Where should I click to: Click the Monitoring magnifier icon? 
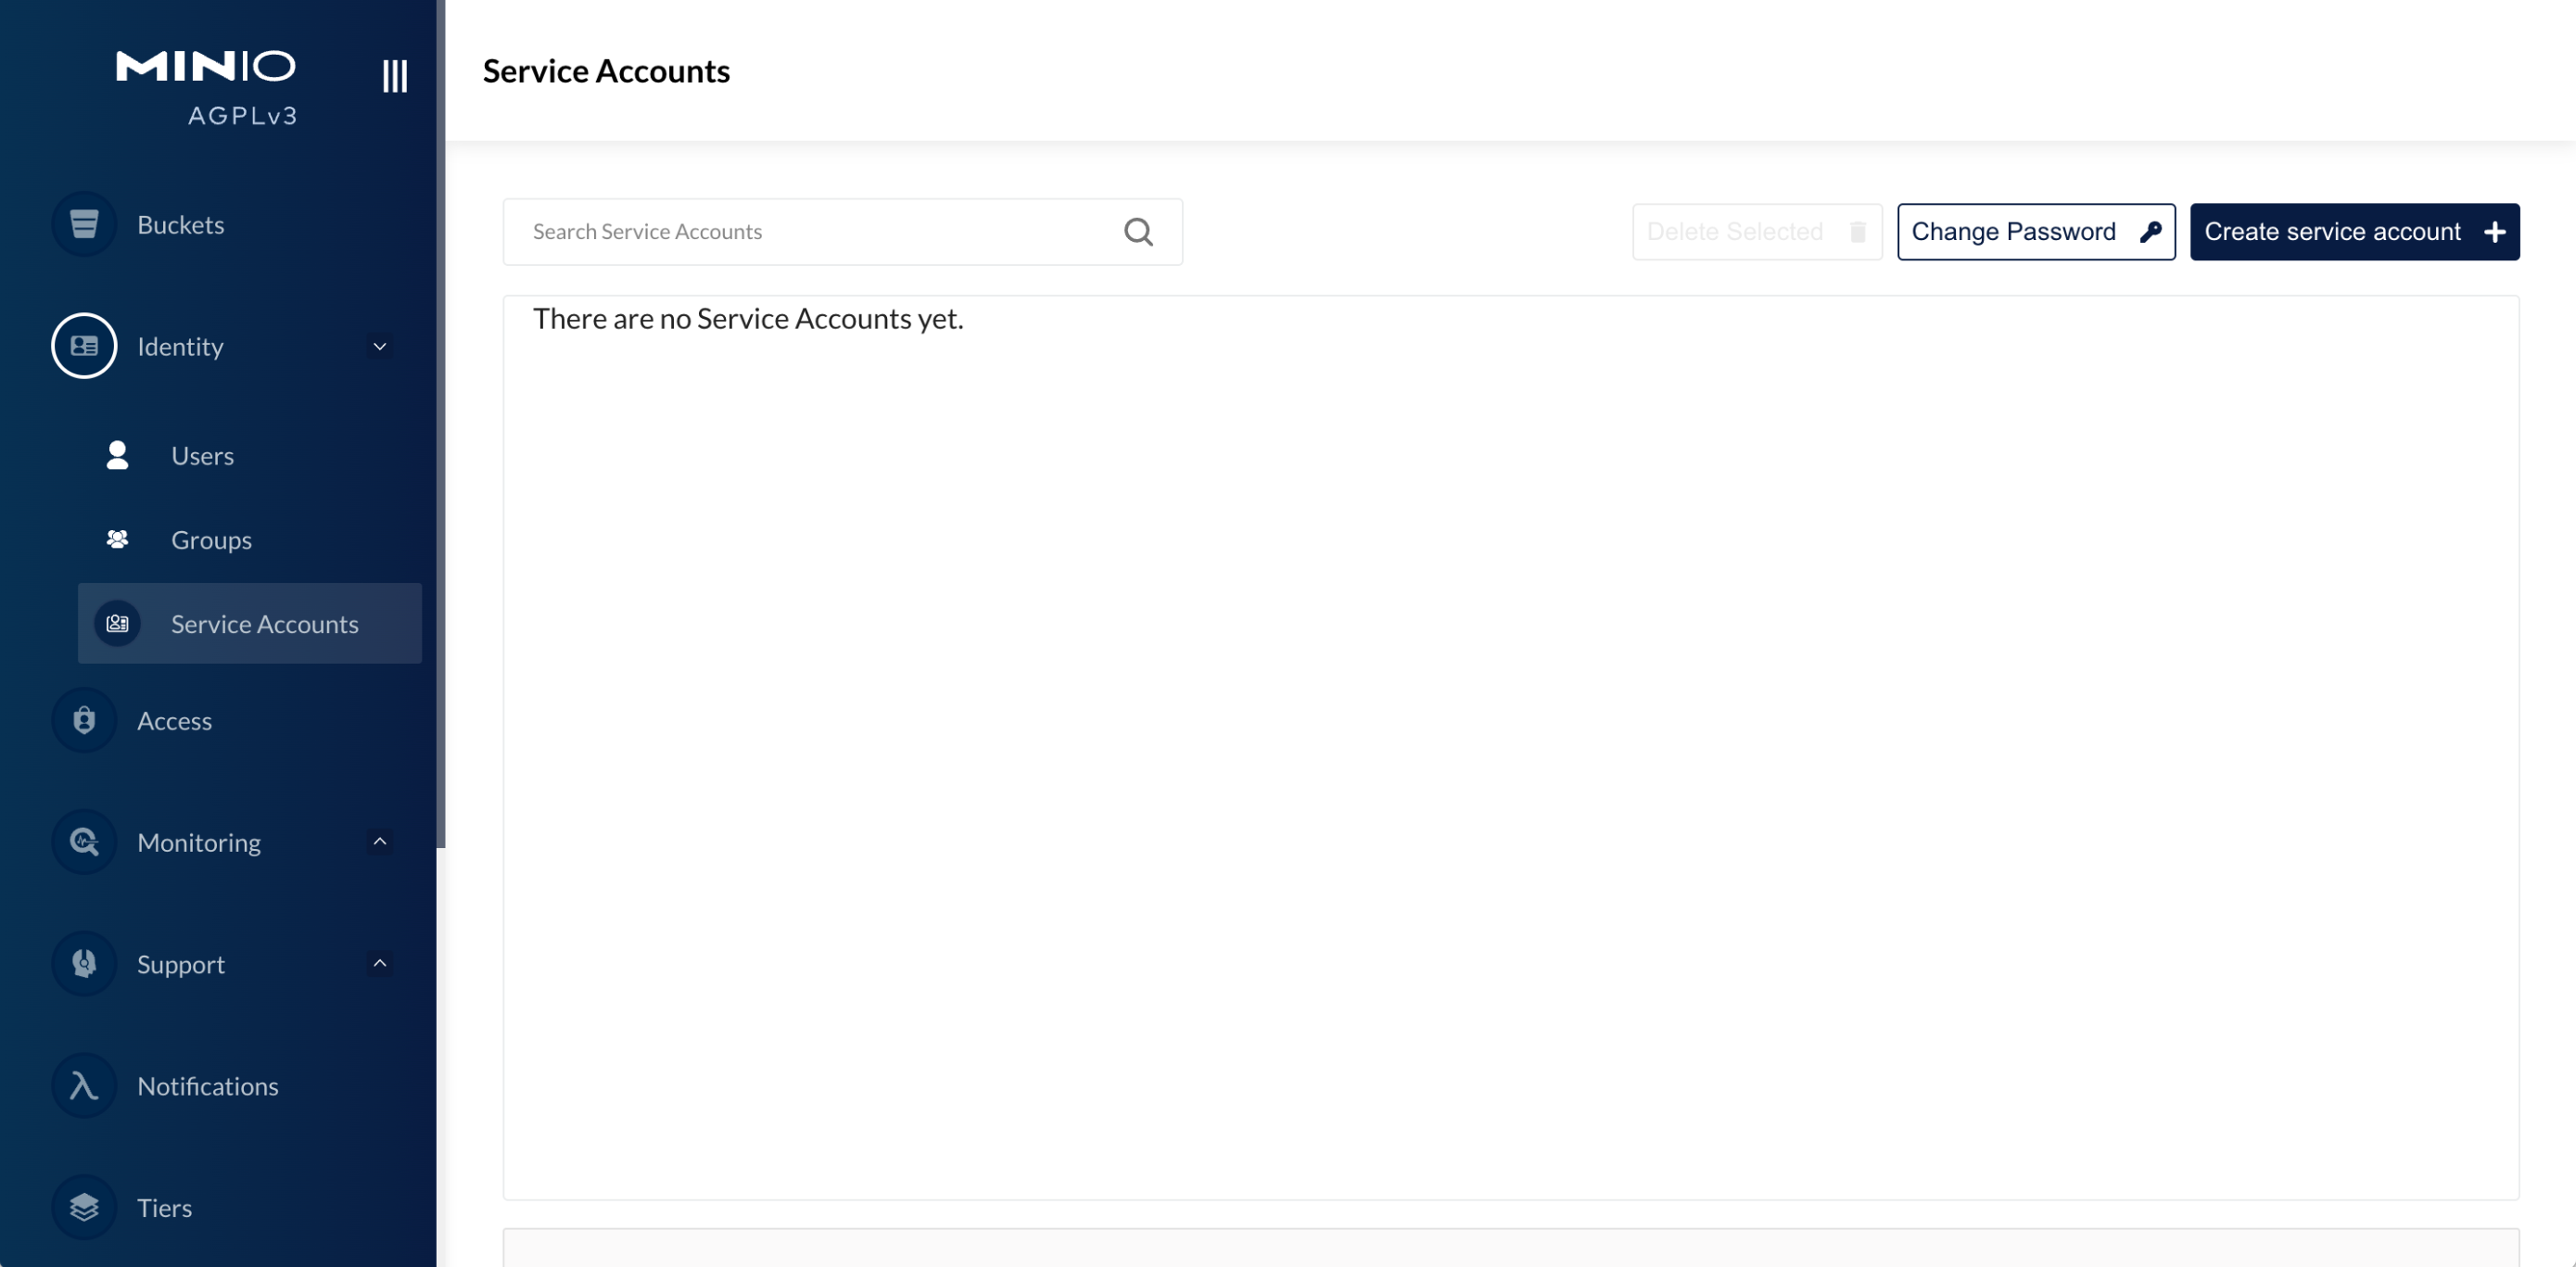coord(84,842)
